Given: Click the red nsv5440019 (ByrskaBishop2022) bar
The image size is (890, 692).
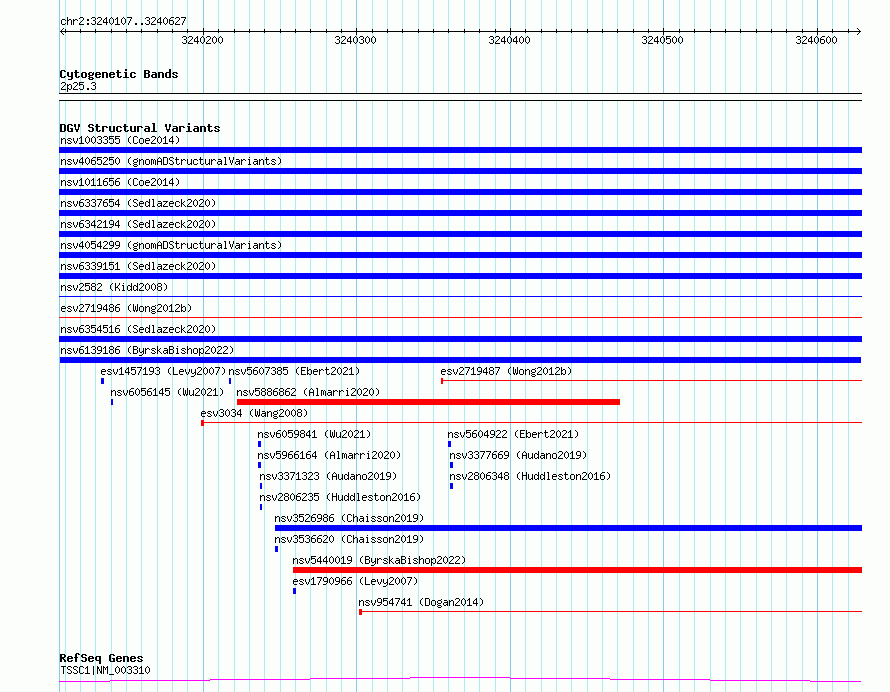Looking at the screenshot, I should point(577,570).
